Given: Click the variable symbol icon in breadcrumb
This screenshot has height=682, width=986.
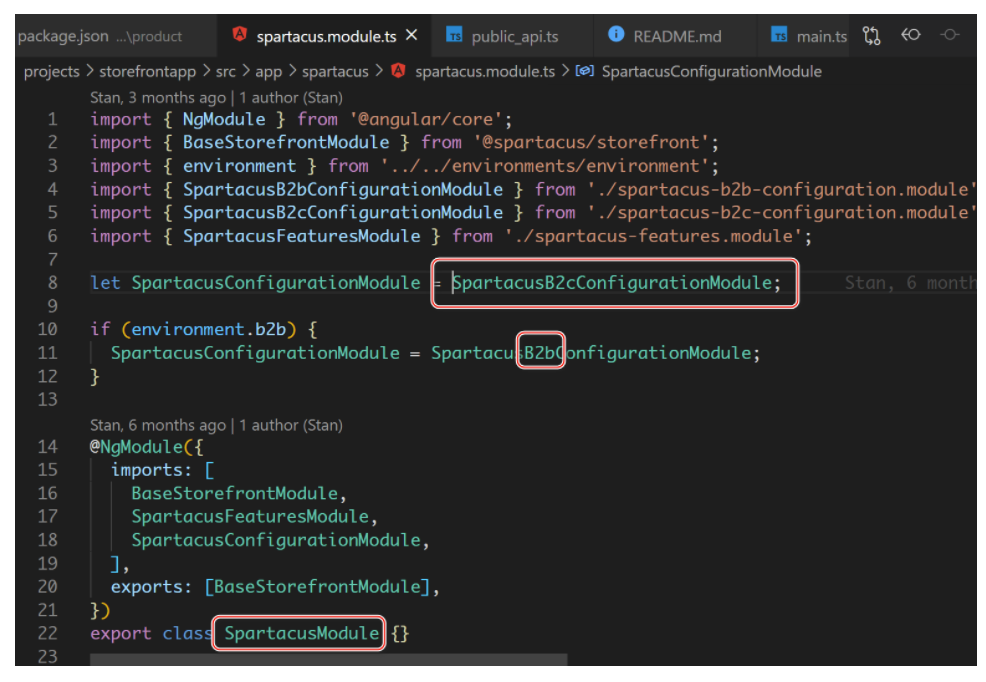Looking at the screenshot, I should point(585,70).
